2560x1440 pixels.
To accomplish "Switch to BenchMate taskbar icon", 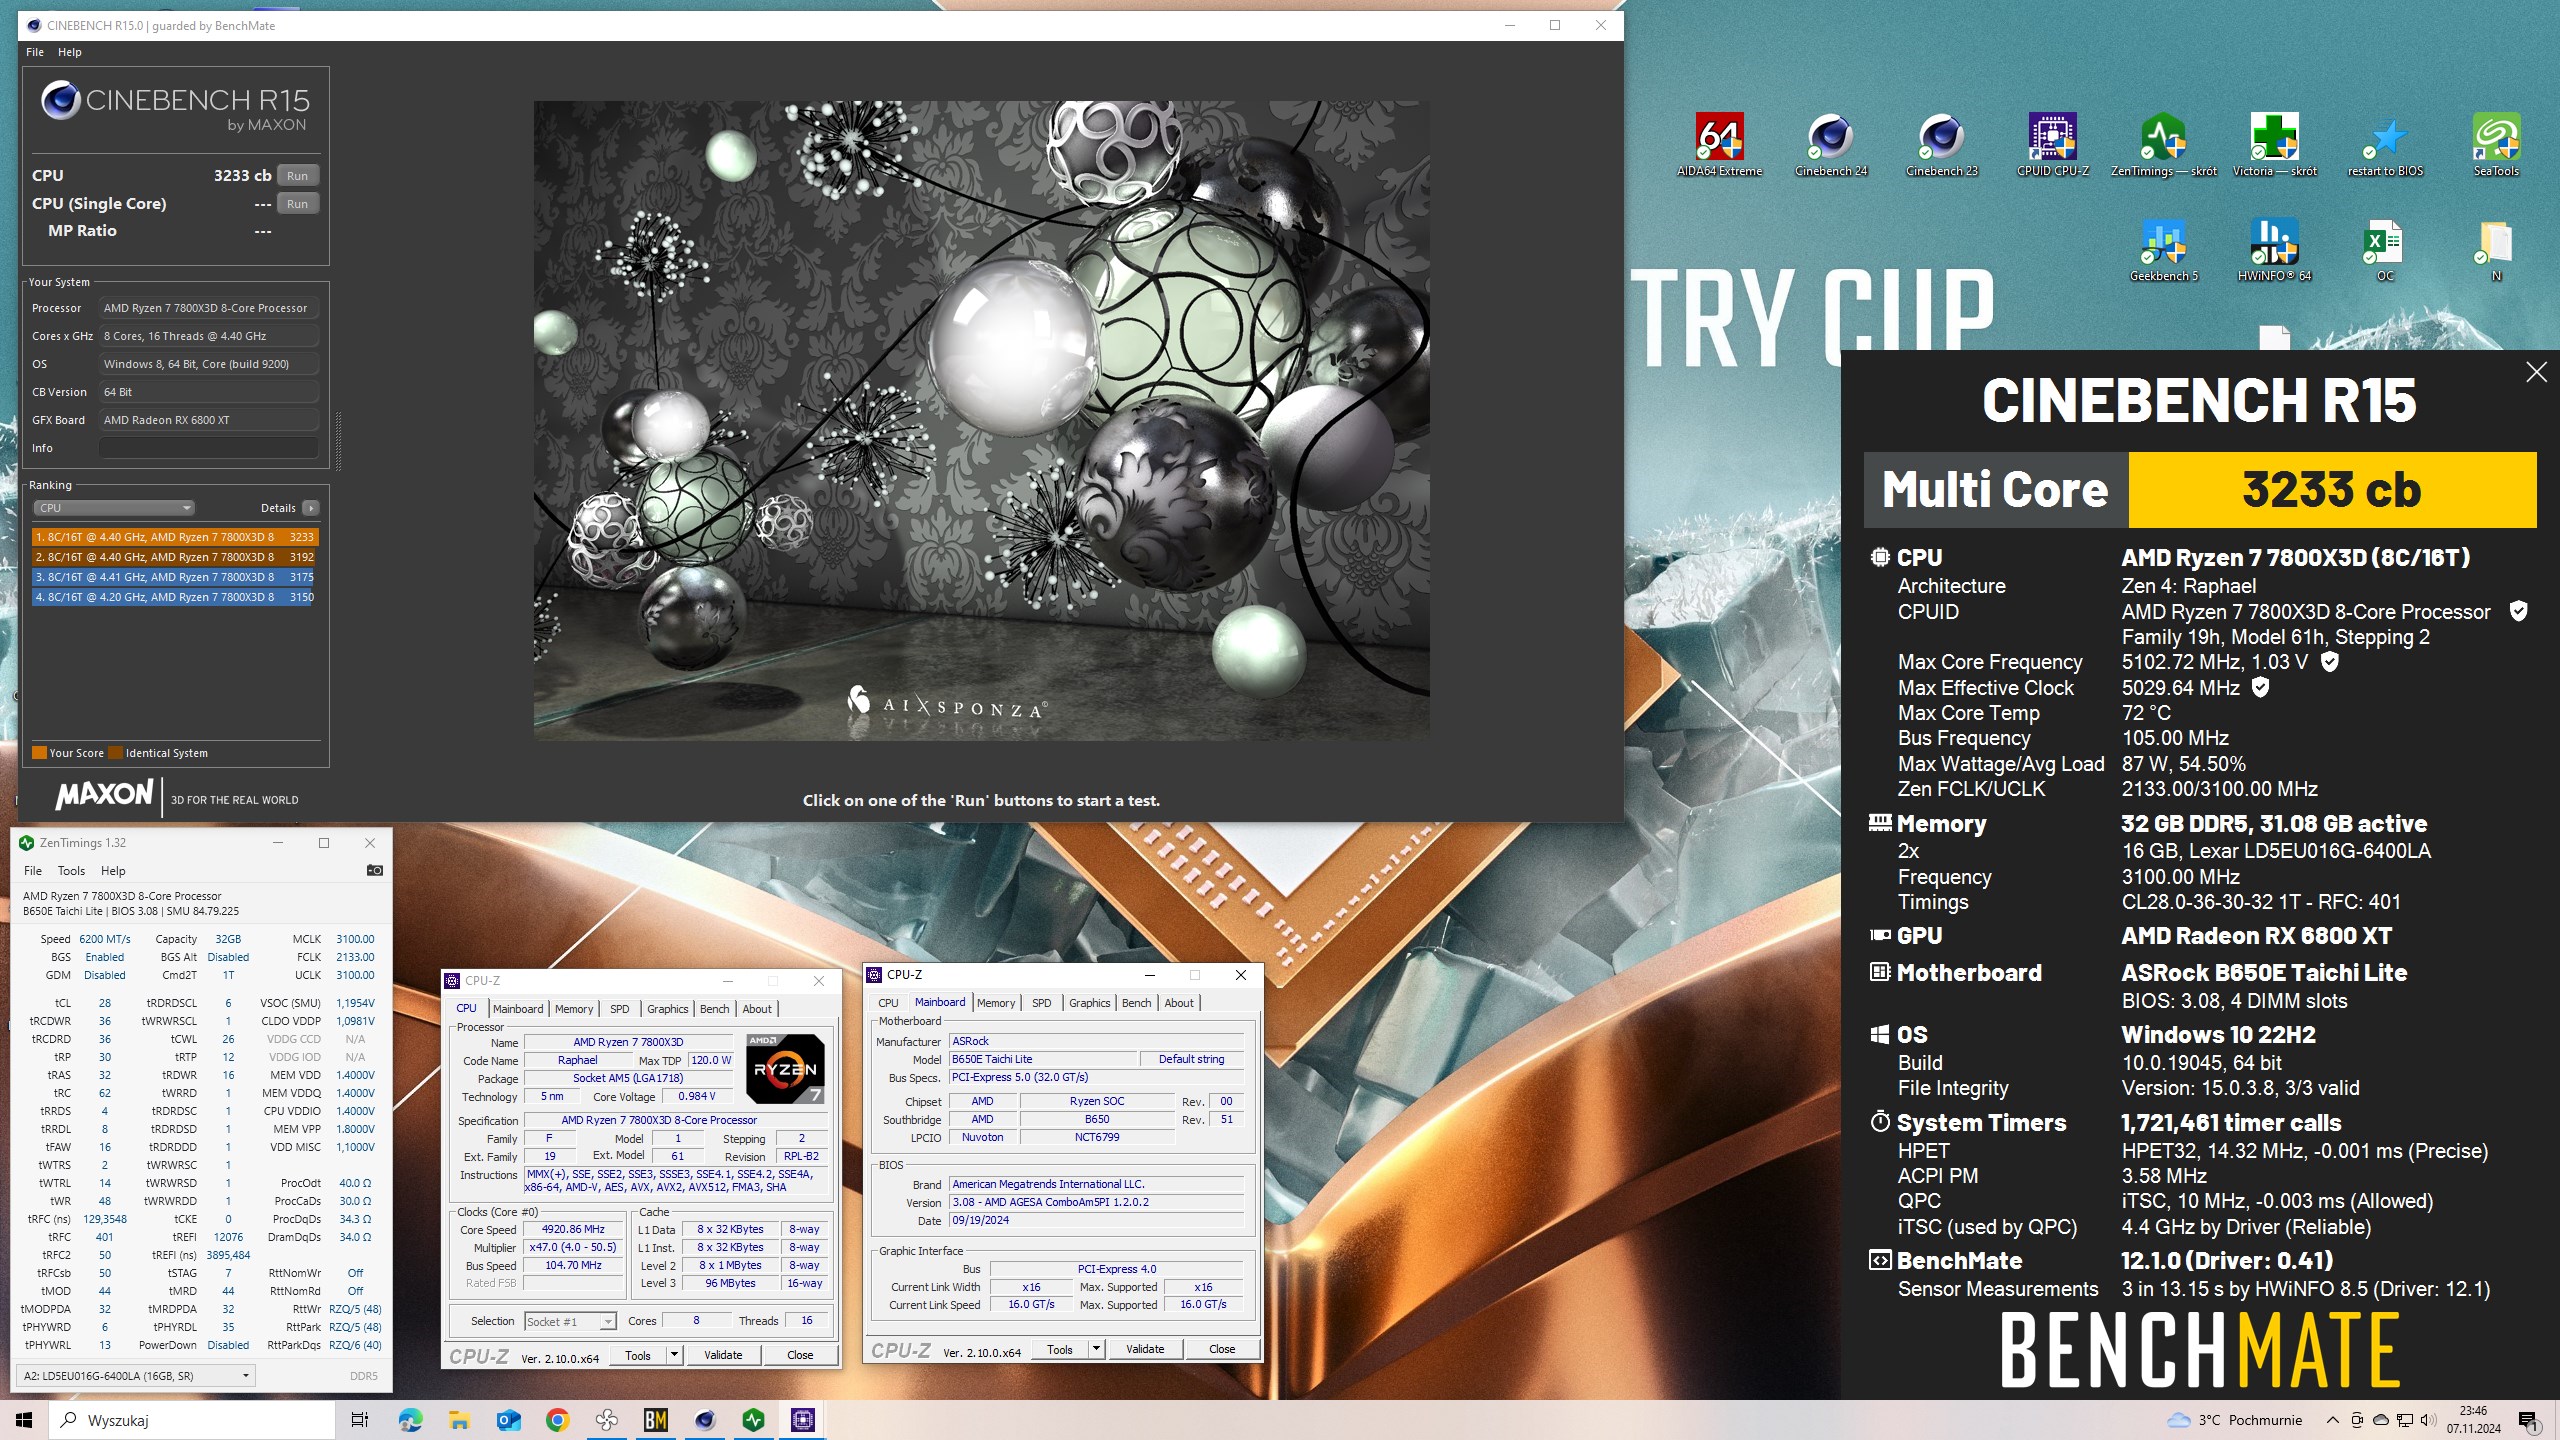I will [655, 1420].
